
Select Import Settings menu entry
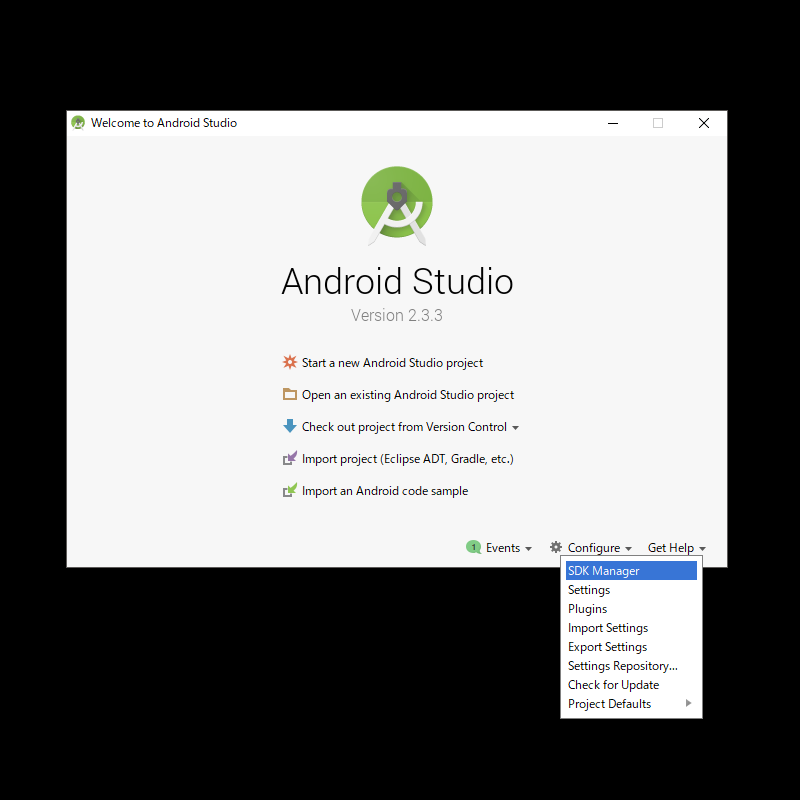click(631, 628)
